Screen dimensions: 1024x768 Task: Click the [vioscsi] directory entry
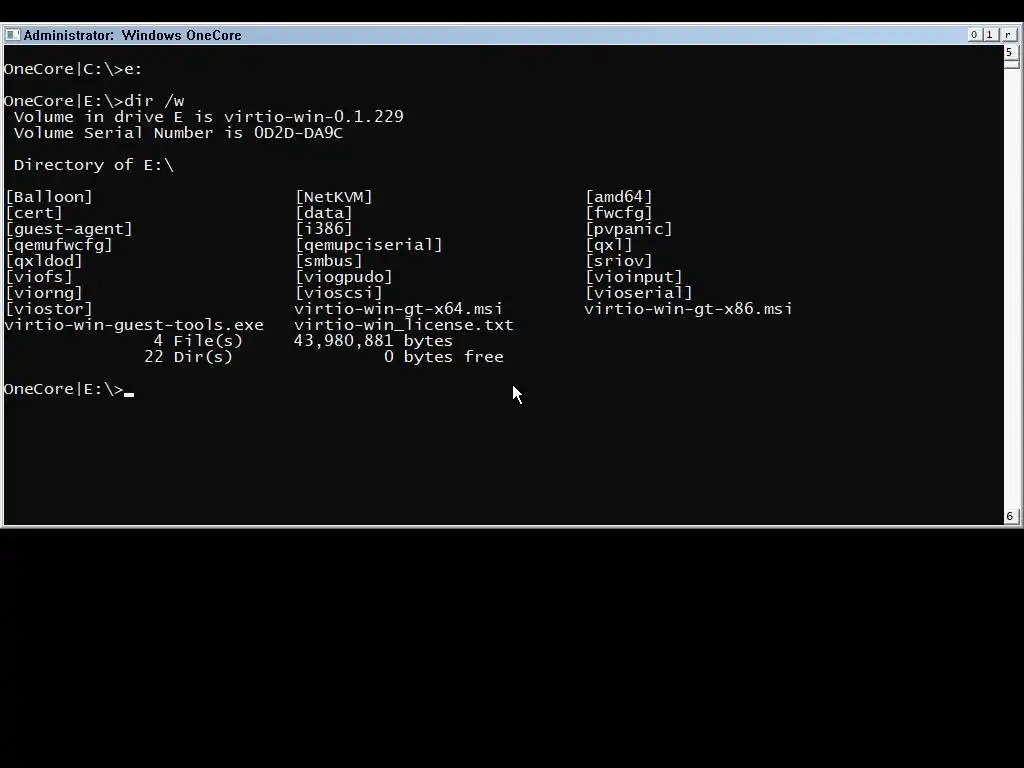(x=339, y=293)
